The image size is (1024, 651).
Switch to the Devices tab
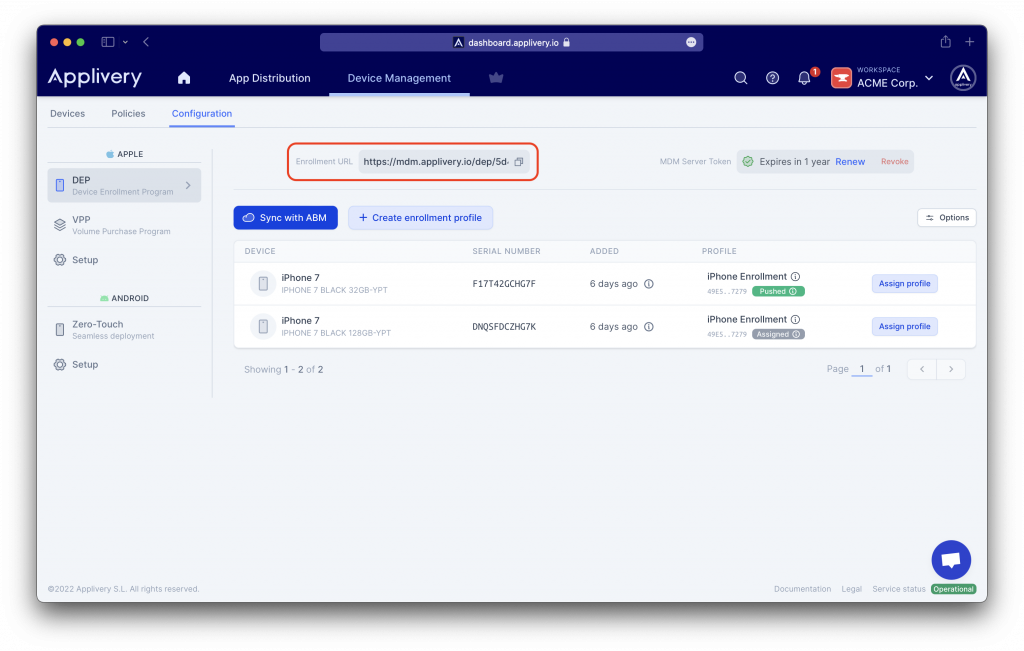(x=67, y=114)
